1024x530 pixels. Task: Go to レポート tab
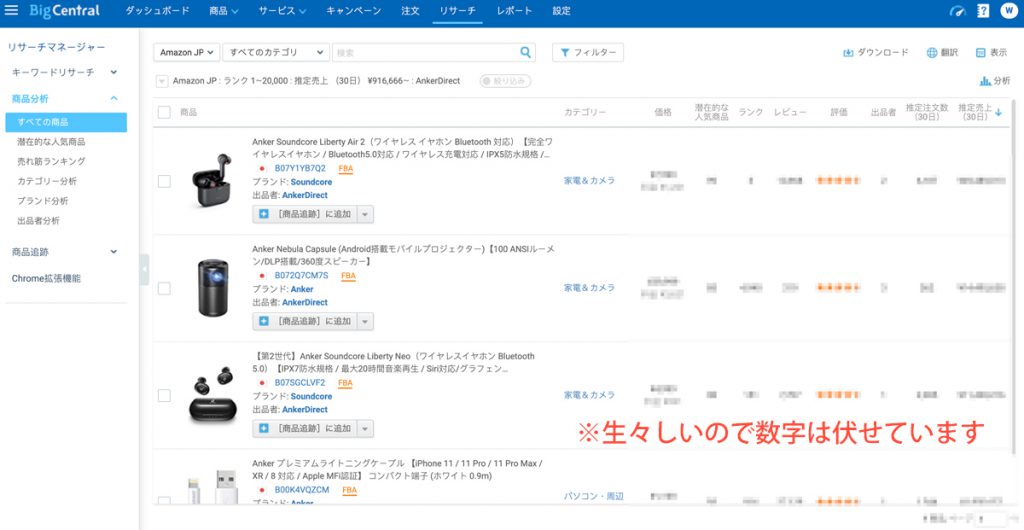(514, 11)
